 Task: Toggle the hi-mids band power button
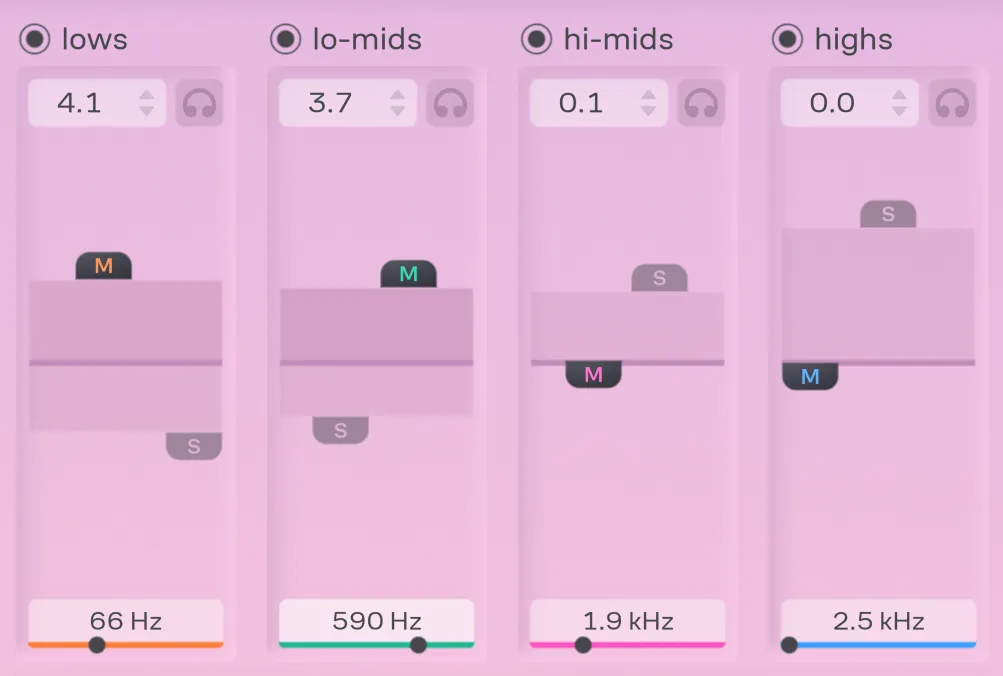click(x=536, y=39)
